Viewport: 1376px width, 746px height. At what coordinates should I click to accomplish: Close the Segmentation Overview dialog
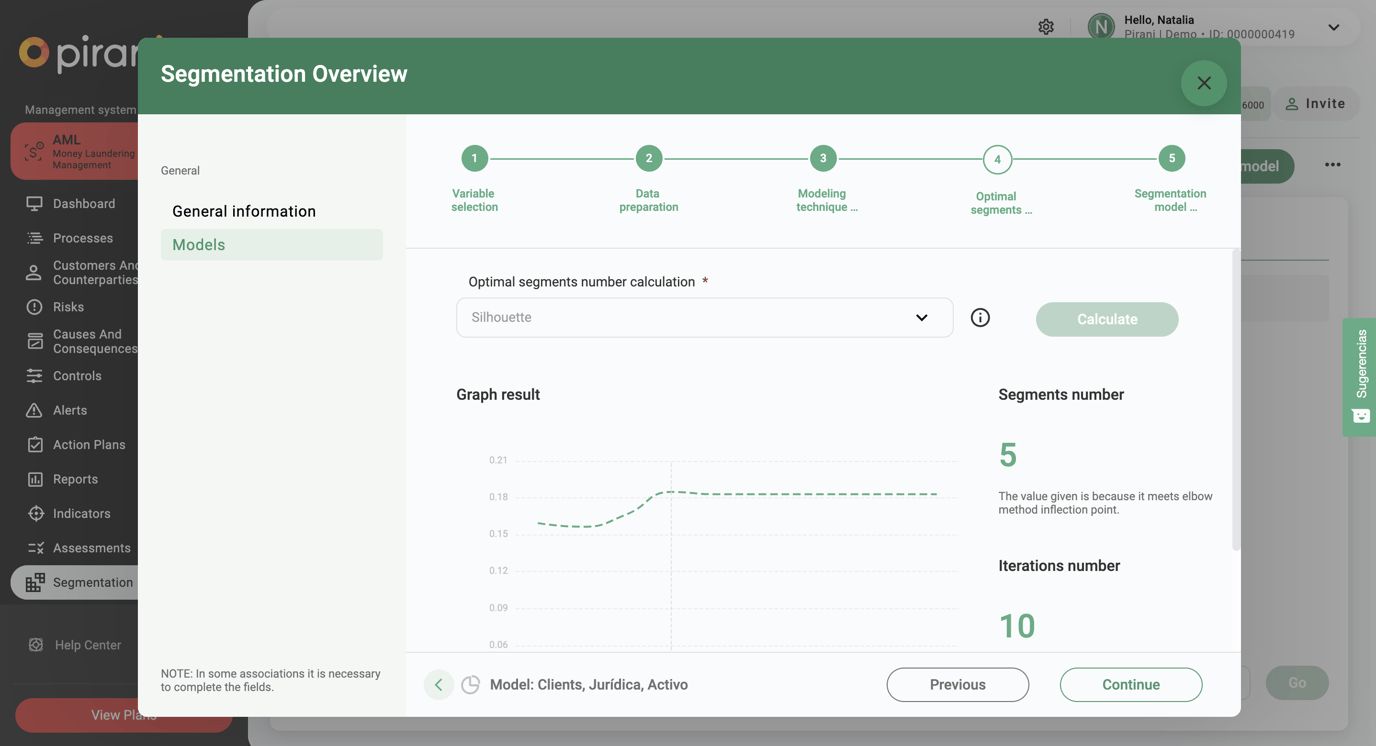click(1203, 83)
